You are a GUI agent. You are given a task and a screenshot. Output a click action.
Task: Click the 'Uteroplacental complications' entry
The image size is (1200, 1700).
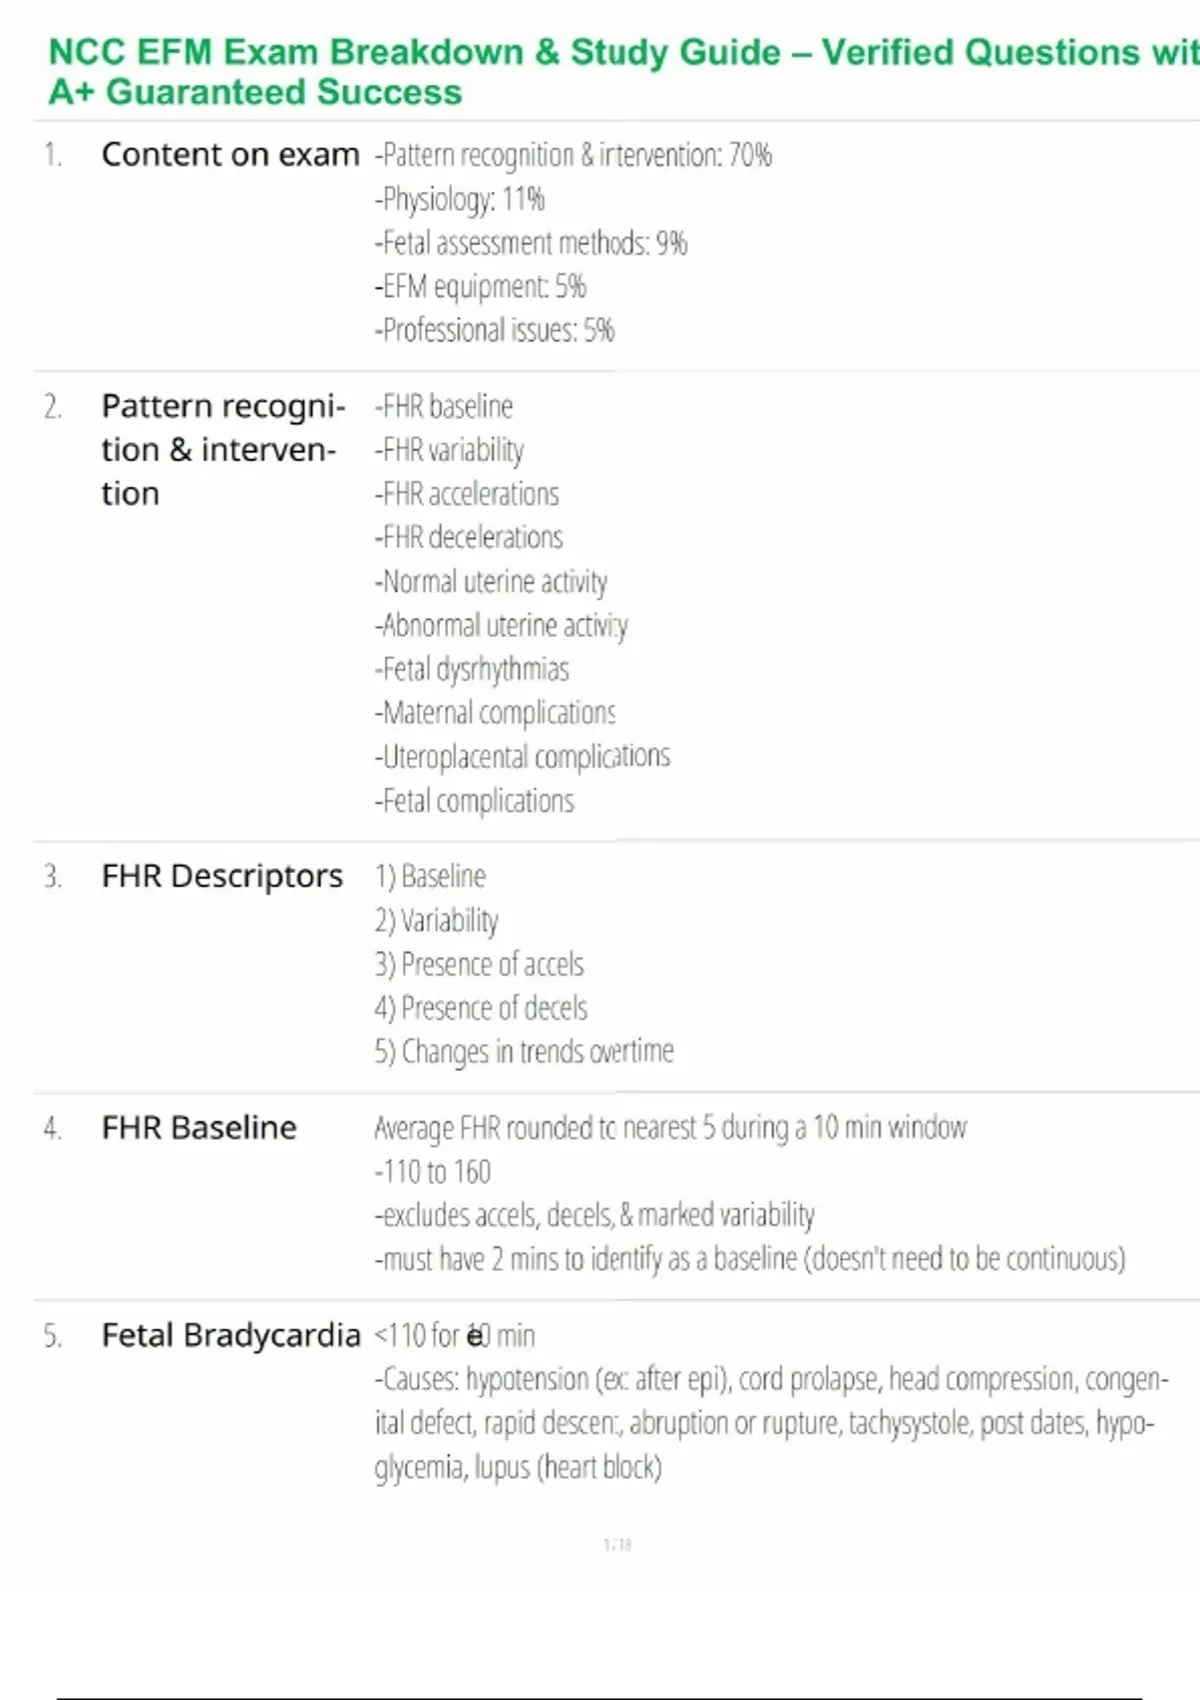pyautogui.click(x=522, y=756)
